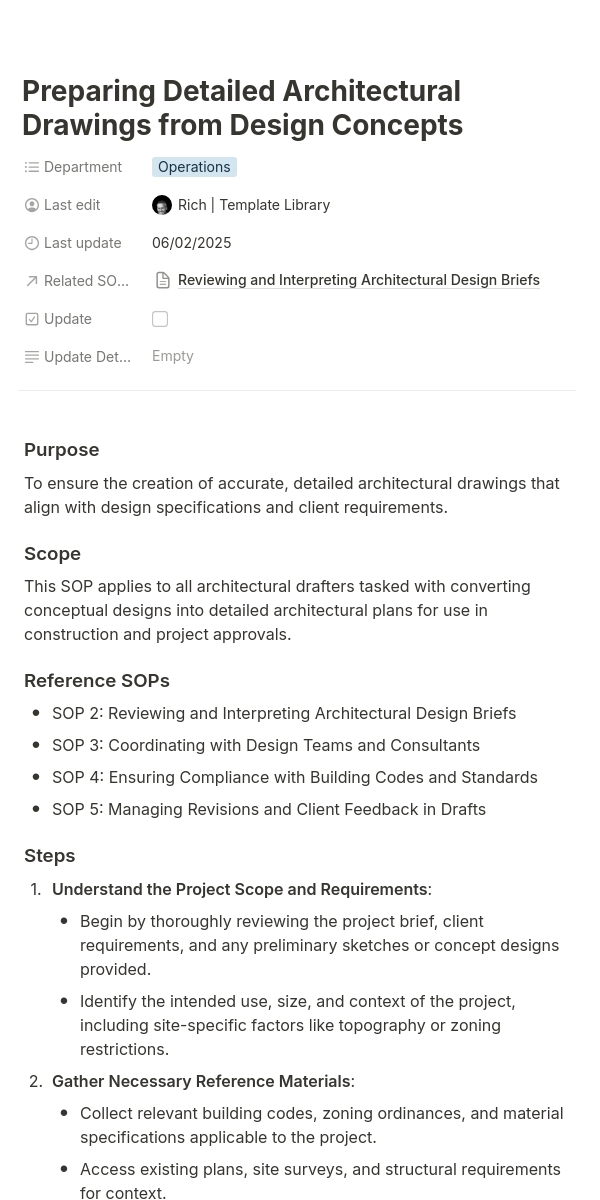Click the Last edit property label
600x1200 pixels.
tap(72, 205)
